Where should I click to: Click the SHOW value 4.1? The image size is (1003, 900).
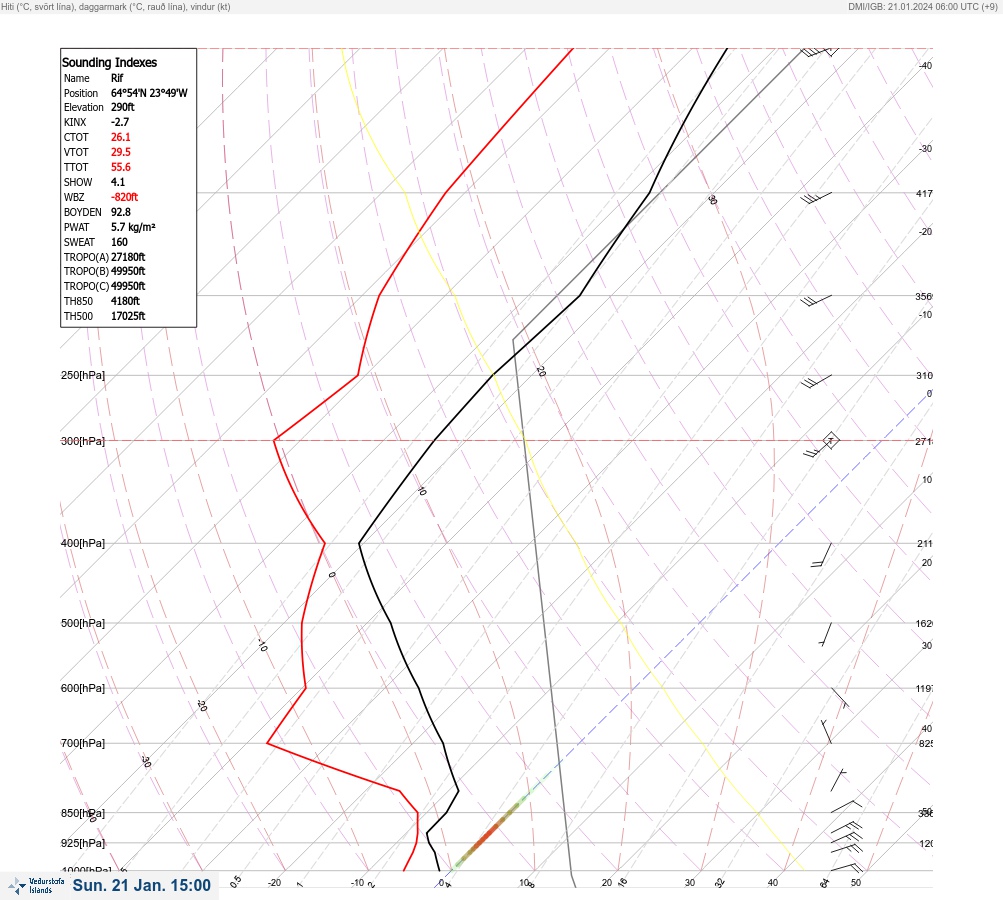coord(118,182)
